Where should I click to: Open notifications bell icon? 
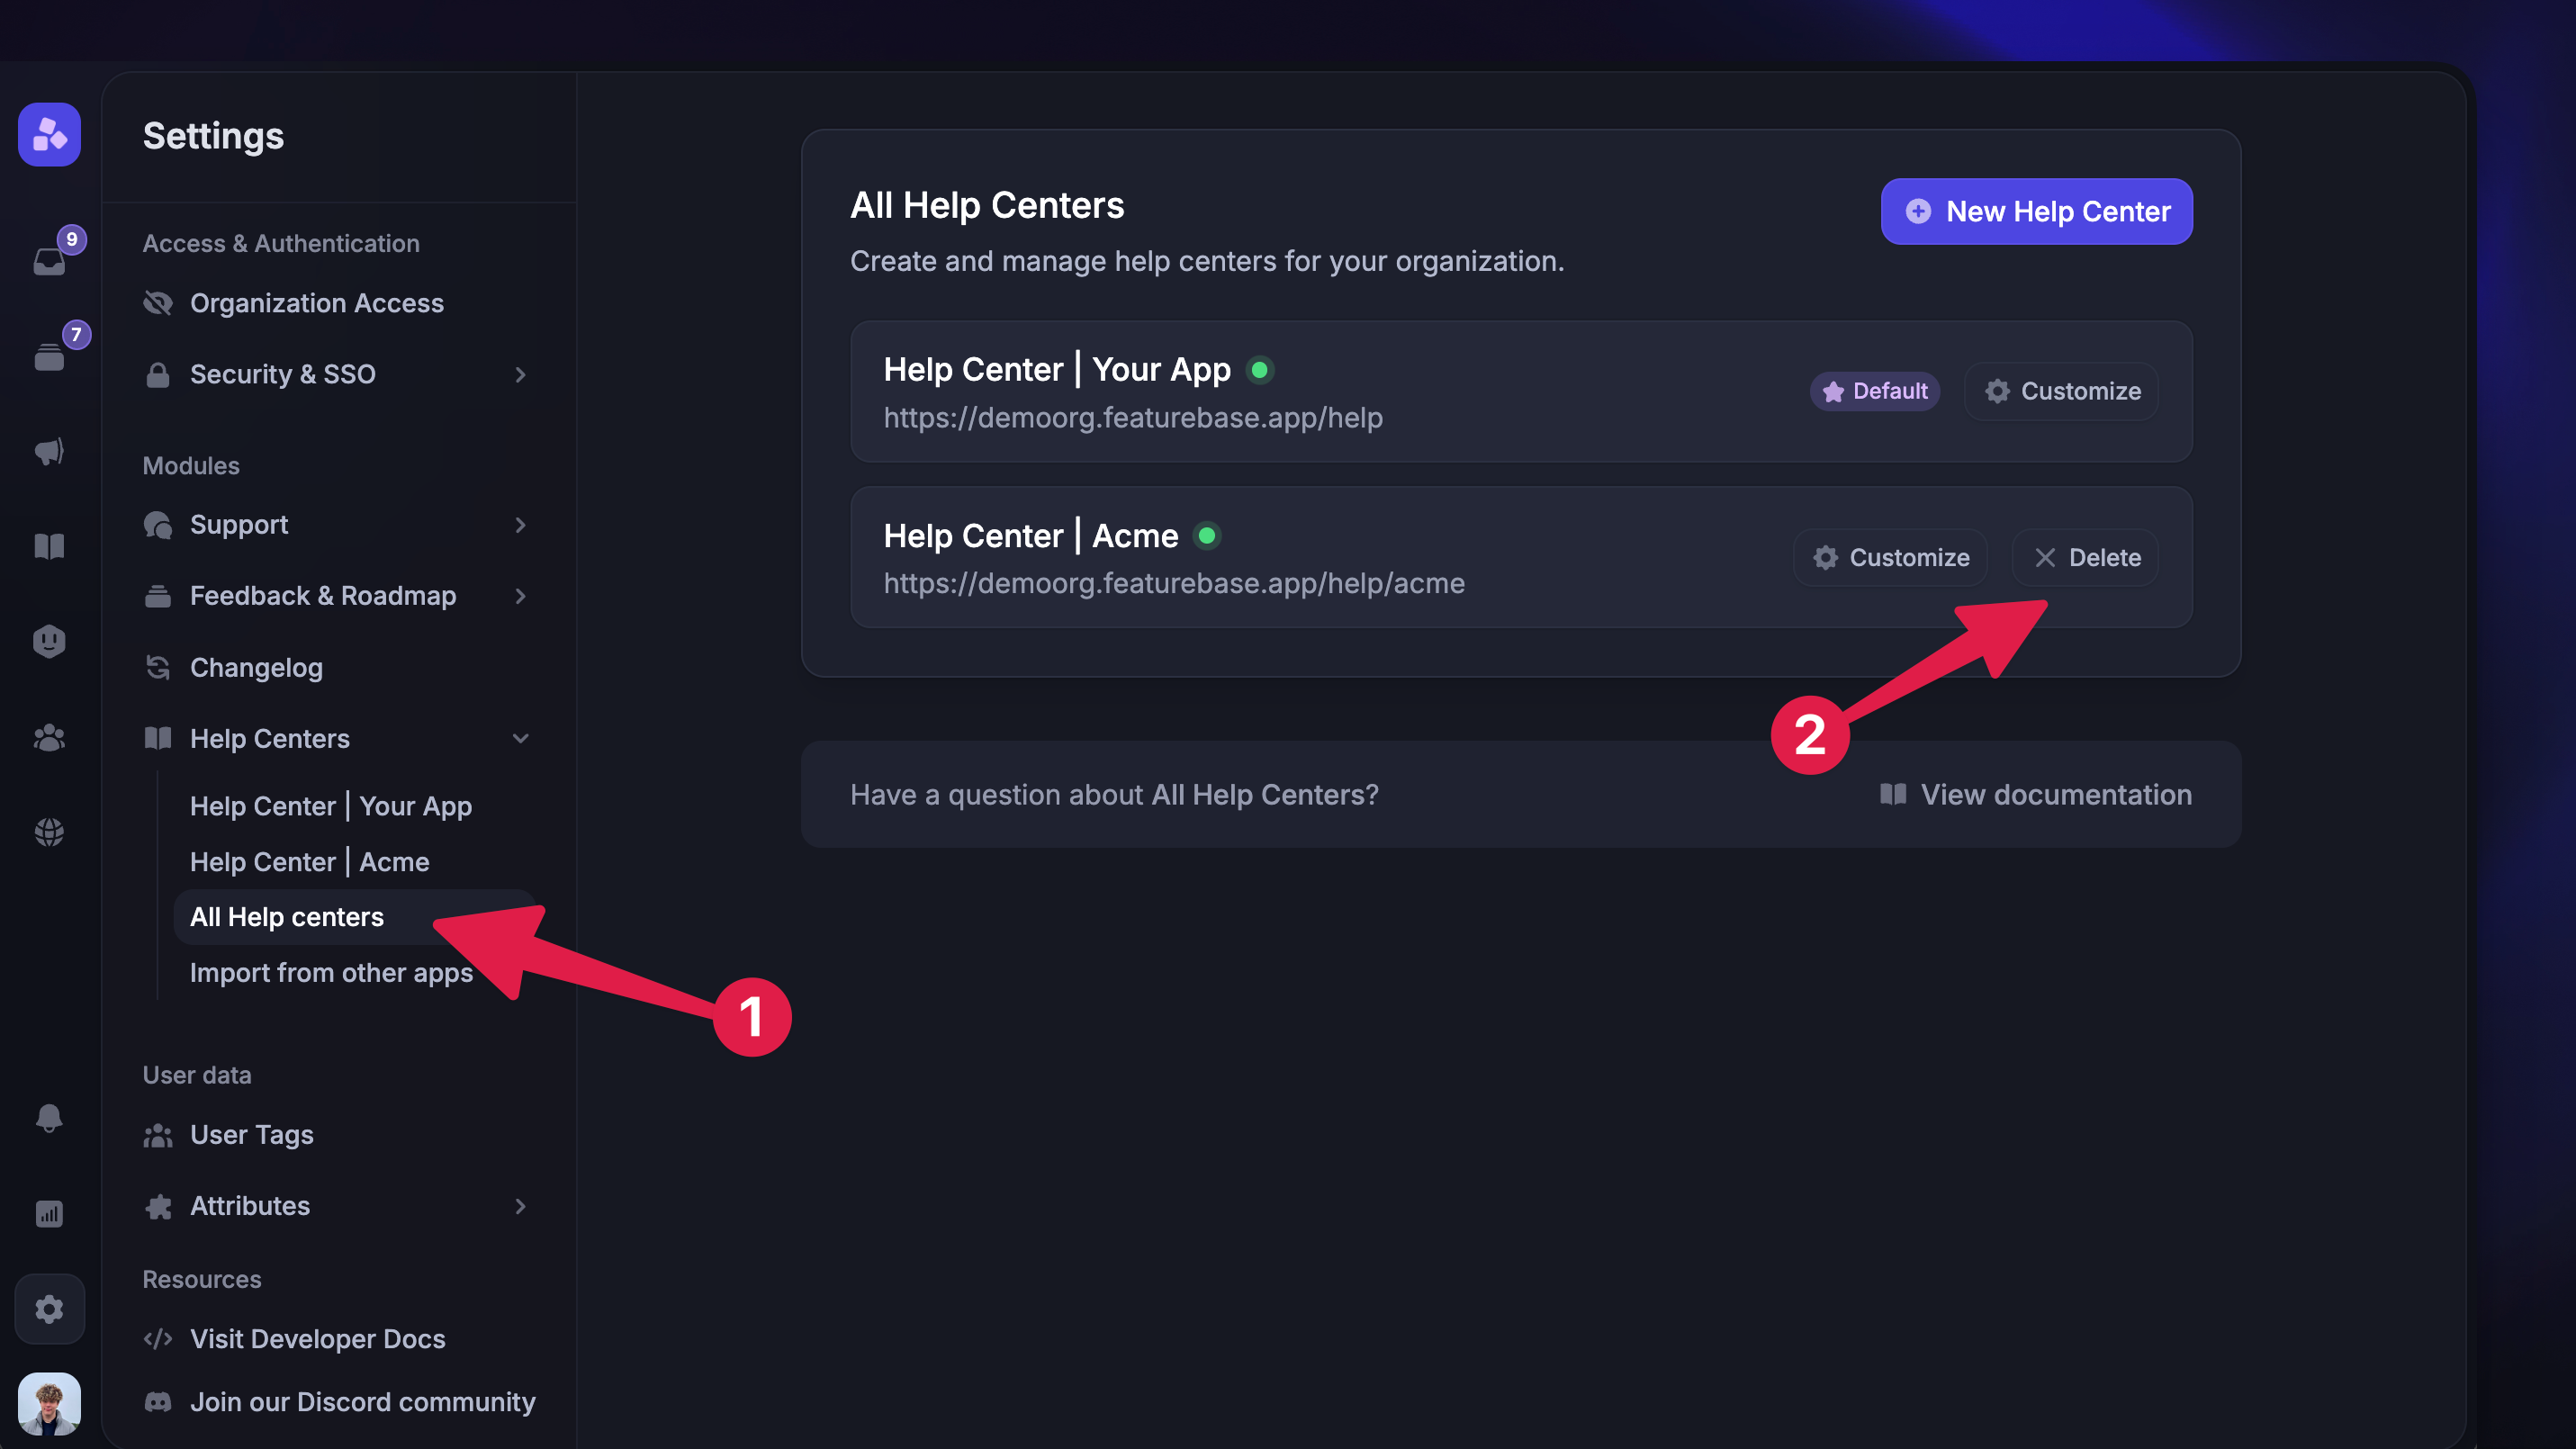(49, 1117)
